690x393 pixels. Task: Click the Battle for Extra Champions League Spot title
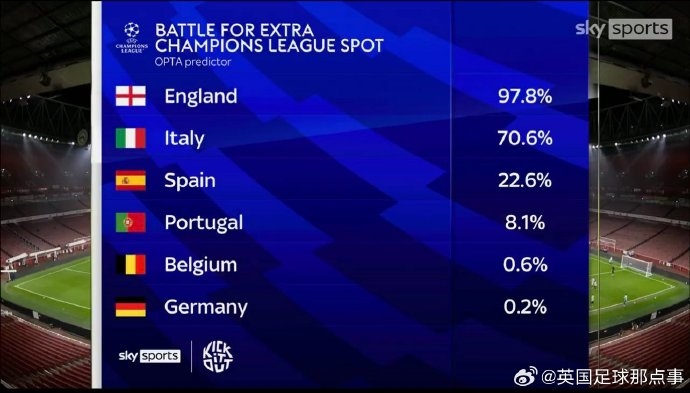pyautogui.click(x=269, y=38)
